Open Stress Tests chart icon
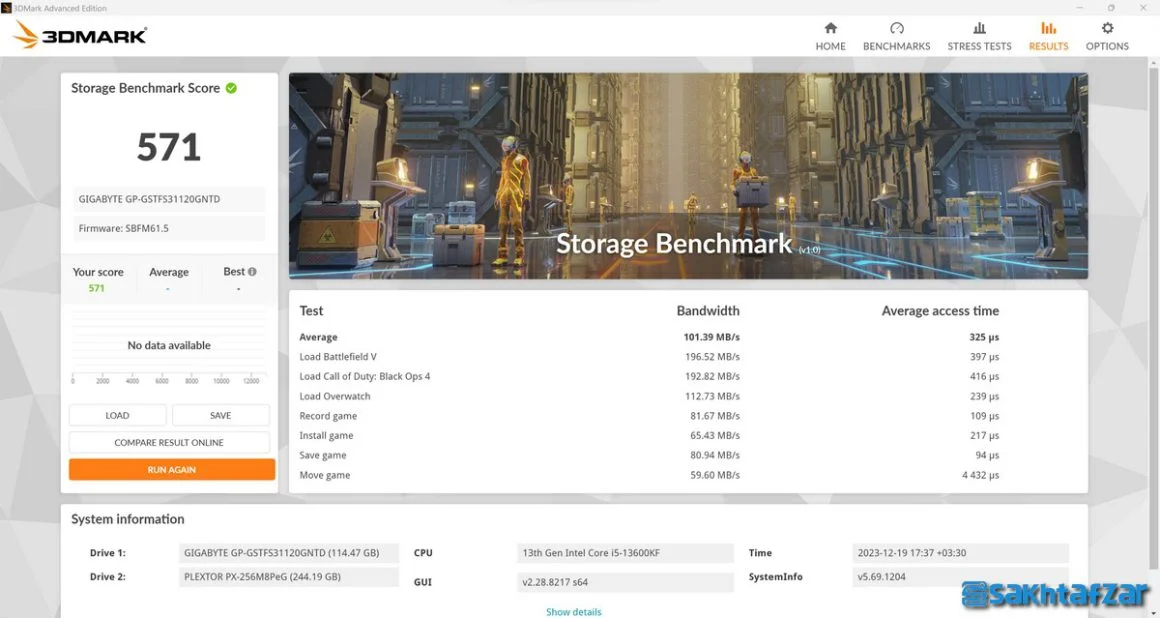 click(979, 28)
